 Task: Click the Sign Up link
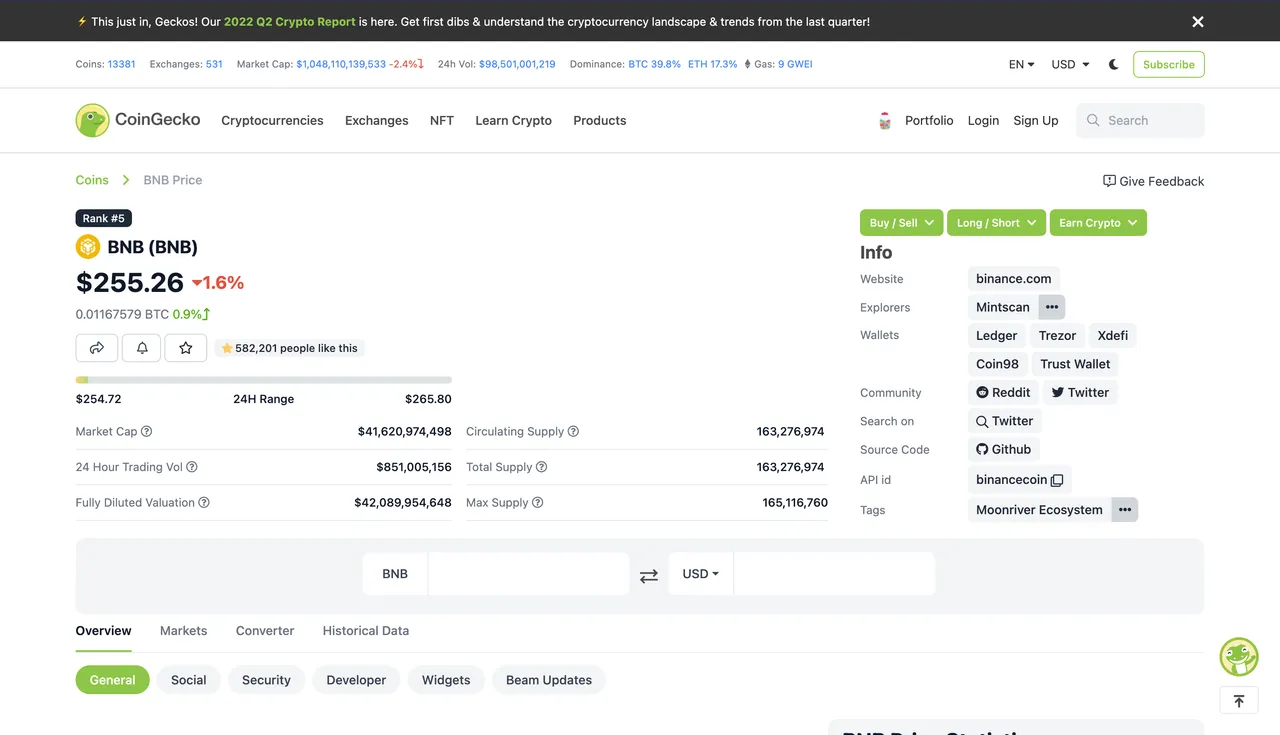pos(1036,120)
